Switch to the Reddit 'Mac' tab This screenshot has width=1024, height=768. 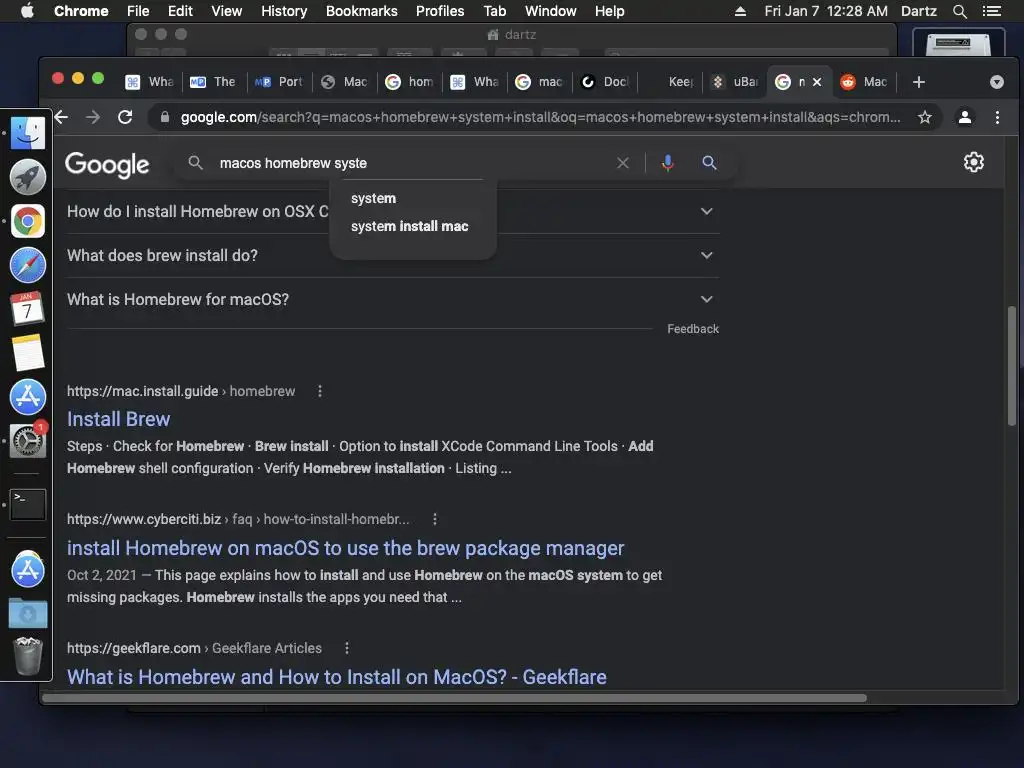click(865, 82)
